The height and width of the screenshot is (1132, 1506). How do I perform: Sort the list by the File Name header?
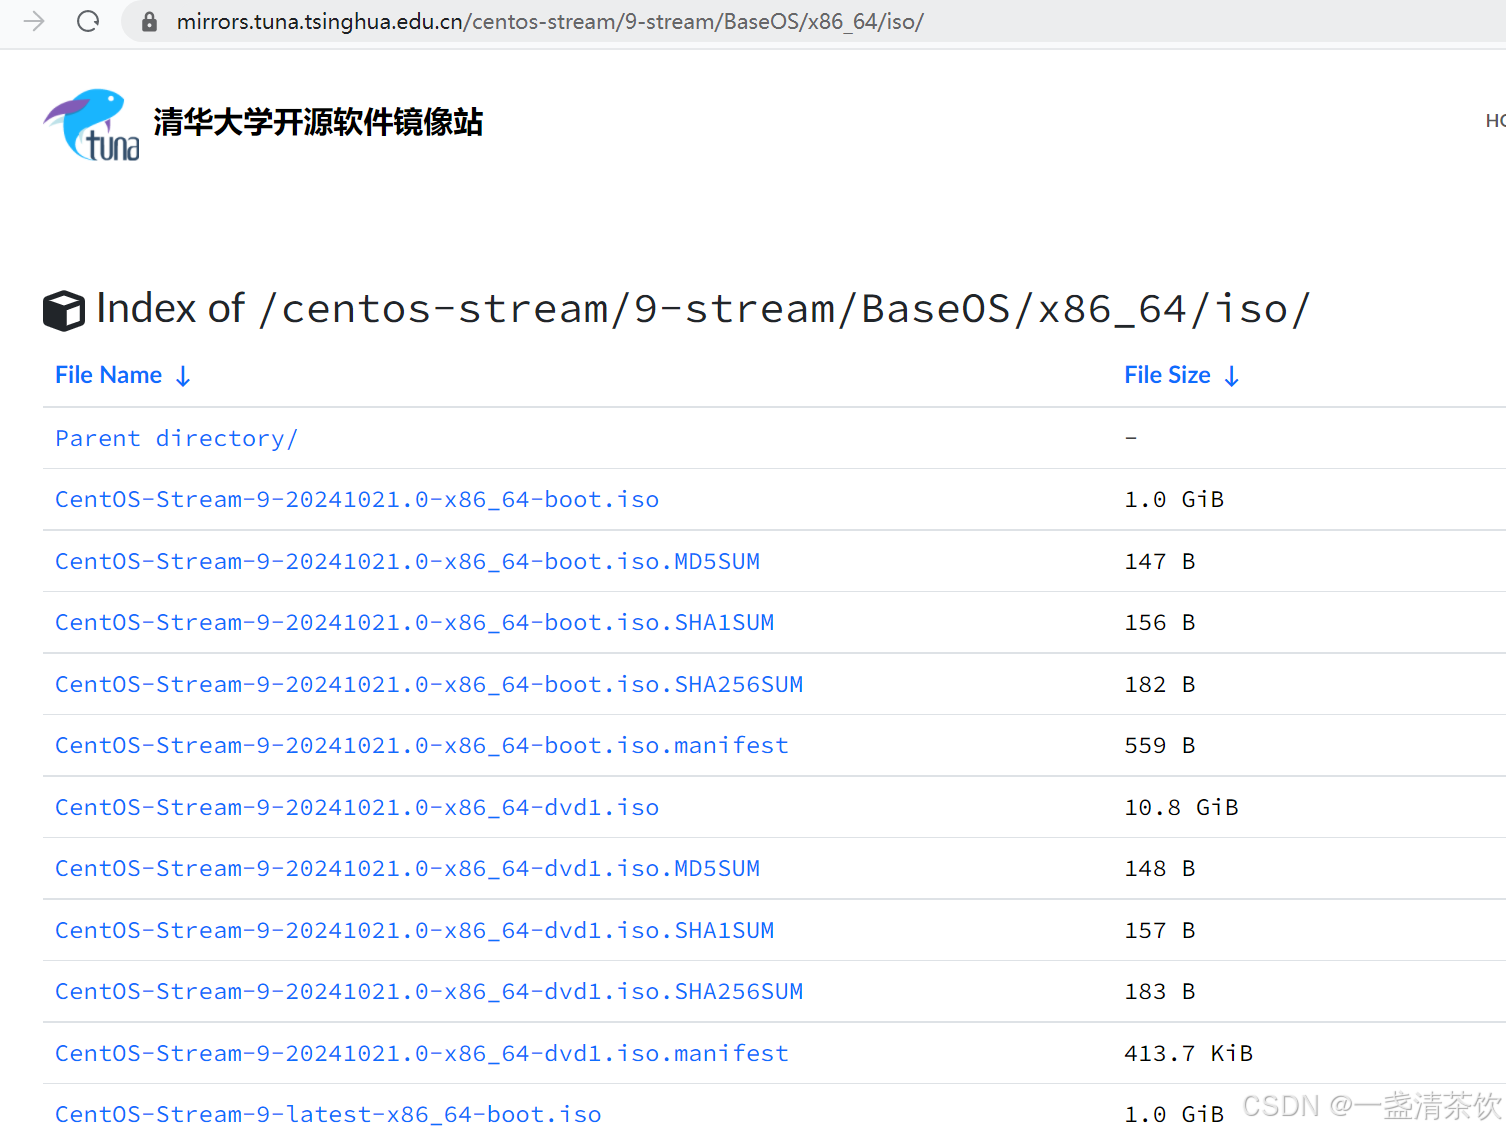108,375
